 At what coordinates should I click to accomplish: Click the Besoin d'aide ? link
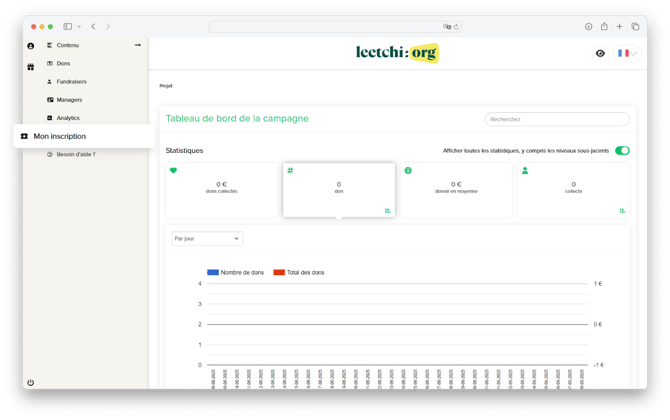coord(76,154)
